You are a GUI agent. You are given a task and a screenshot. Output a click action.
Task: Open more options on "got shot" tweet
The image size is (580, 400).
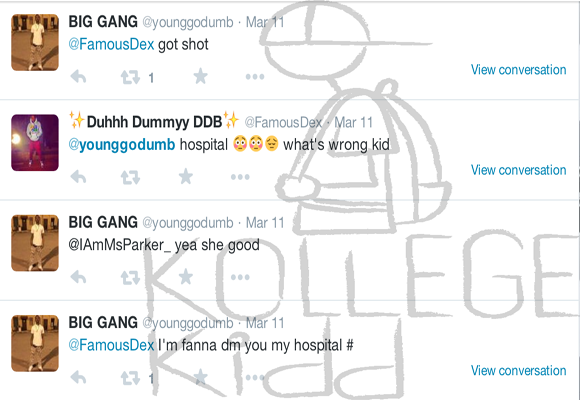[x=255, y=77]
